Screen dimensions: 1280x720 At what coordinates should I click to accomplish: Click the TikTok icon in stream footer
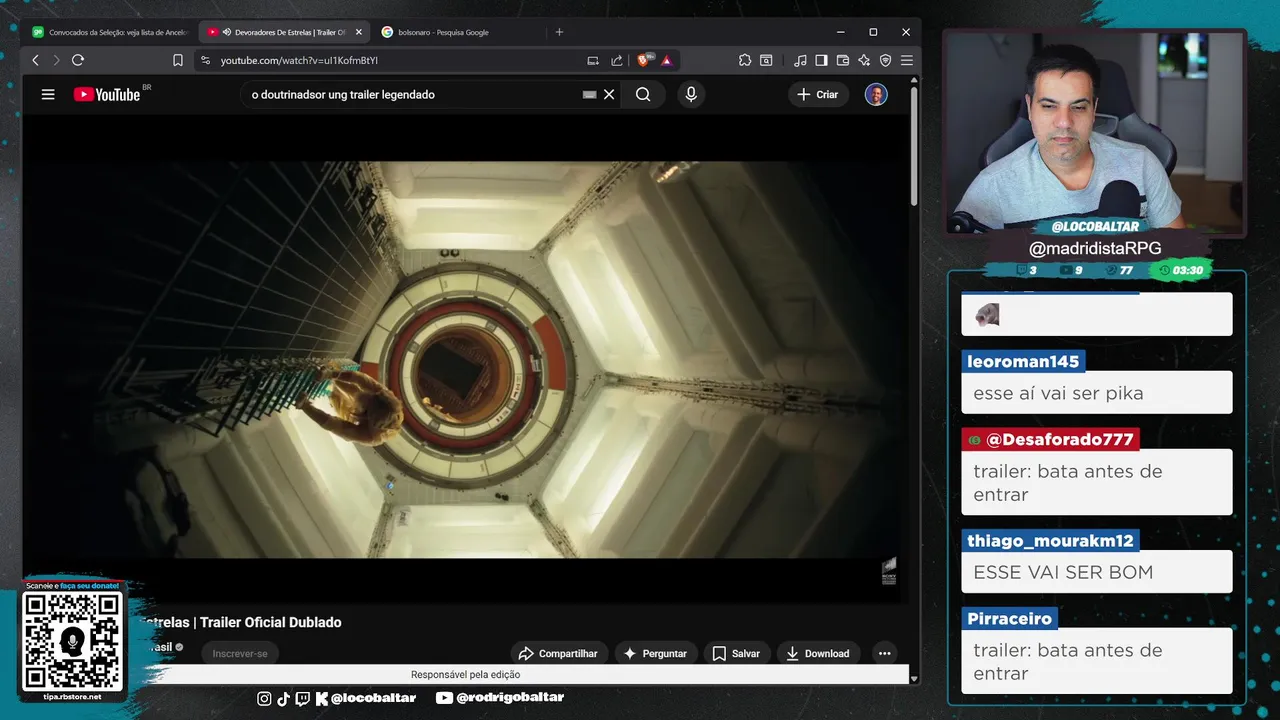pyautogui.click(x=283, y=698)
